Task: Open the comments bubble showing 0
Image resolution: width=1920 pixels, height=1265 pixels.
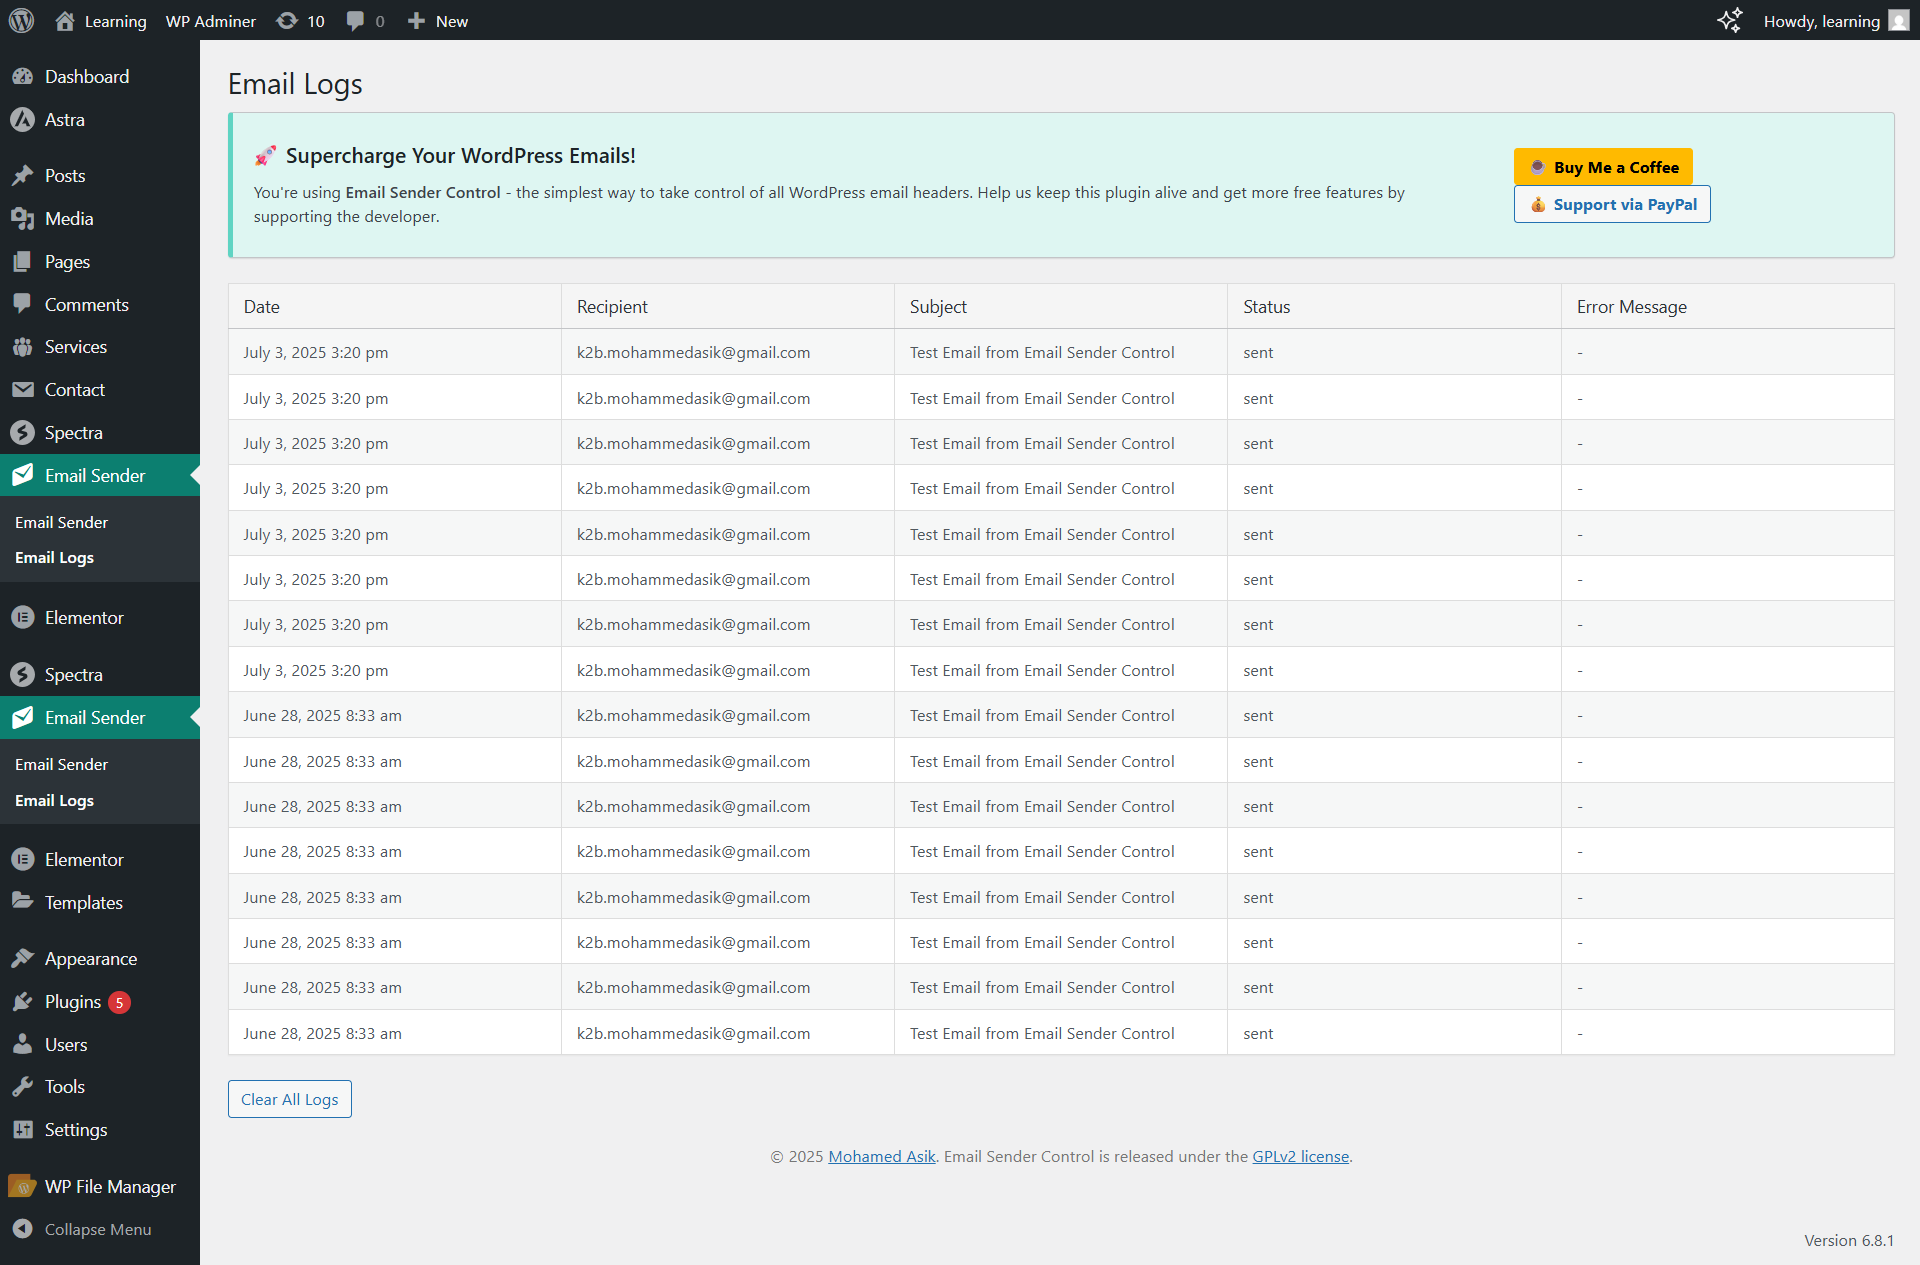Action: coord(355,21)
